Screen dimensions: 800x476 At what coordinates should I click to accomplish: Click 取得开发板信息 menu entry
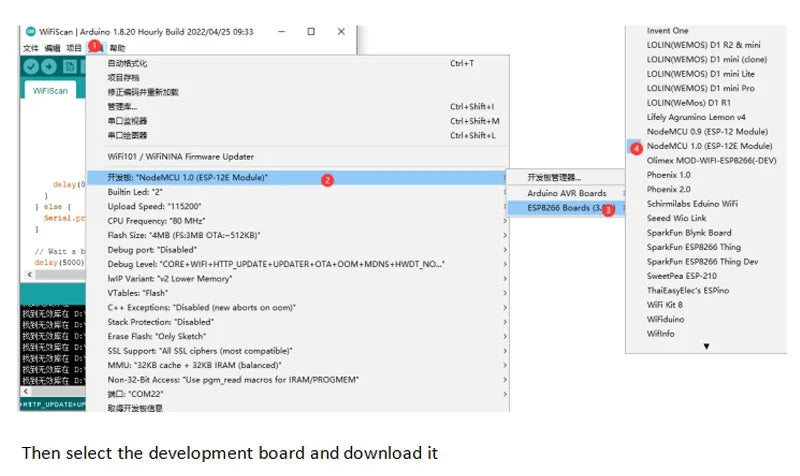pyautogui.click(x=297, y=408)
